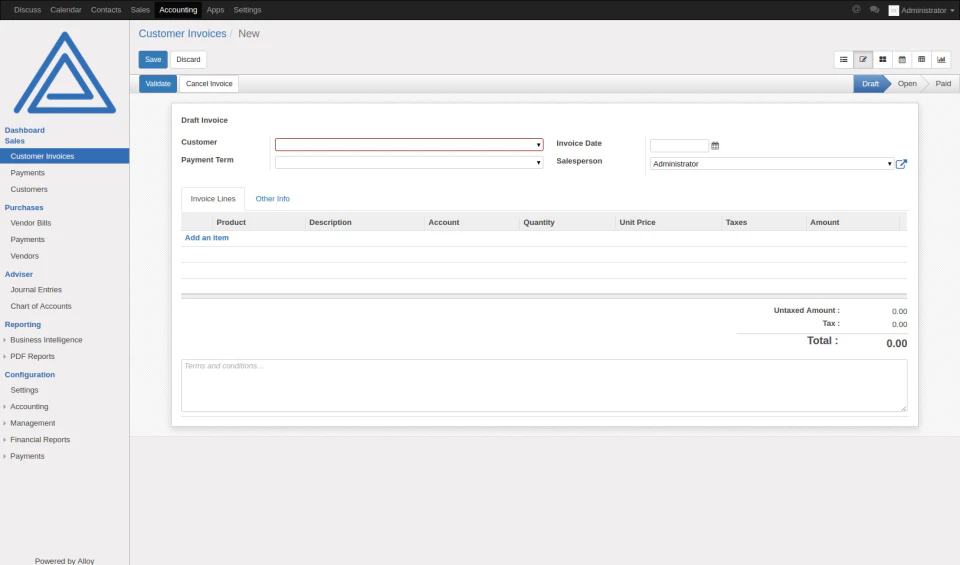This screenshot has height=565, width=960.
Task: Open the Contacts menu
Action: point(106,10)
